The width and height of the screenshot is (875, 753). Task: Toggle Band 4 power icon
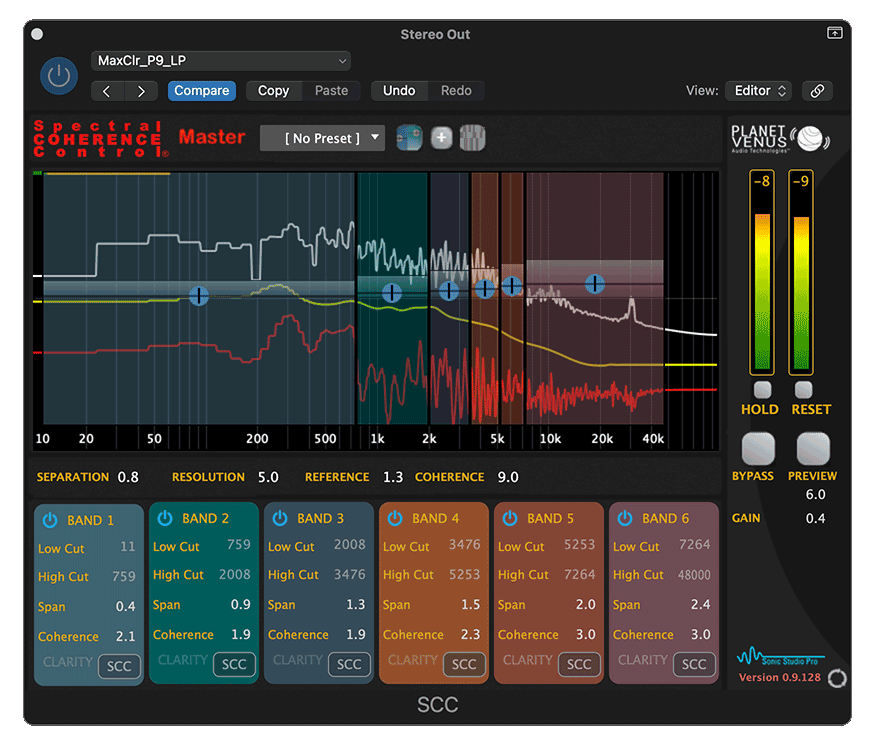pos(395,519)
